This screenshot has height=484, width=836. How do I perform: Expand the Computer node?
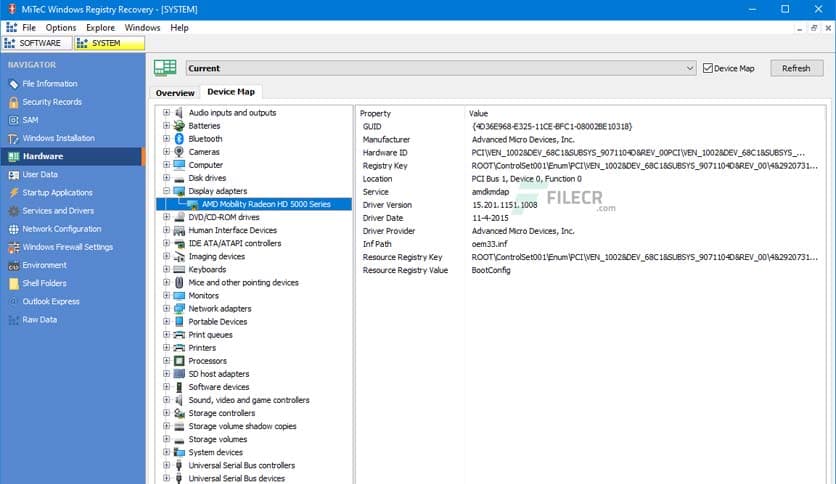pos(166,165)
